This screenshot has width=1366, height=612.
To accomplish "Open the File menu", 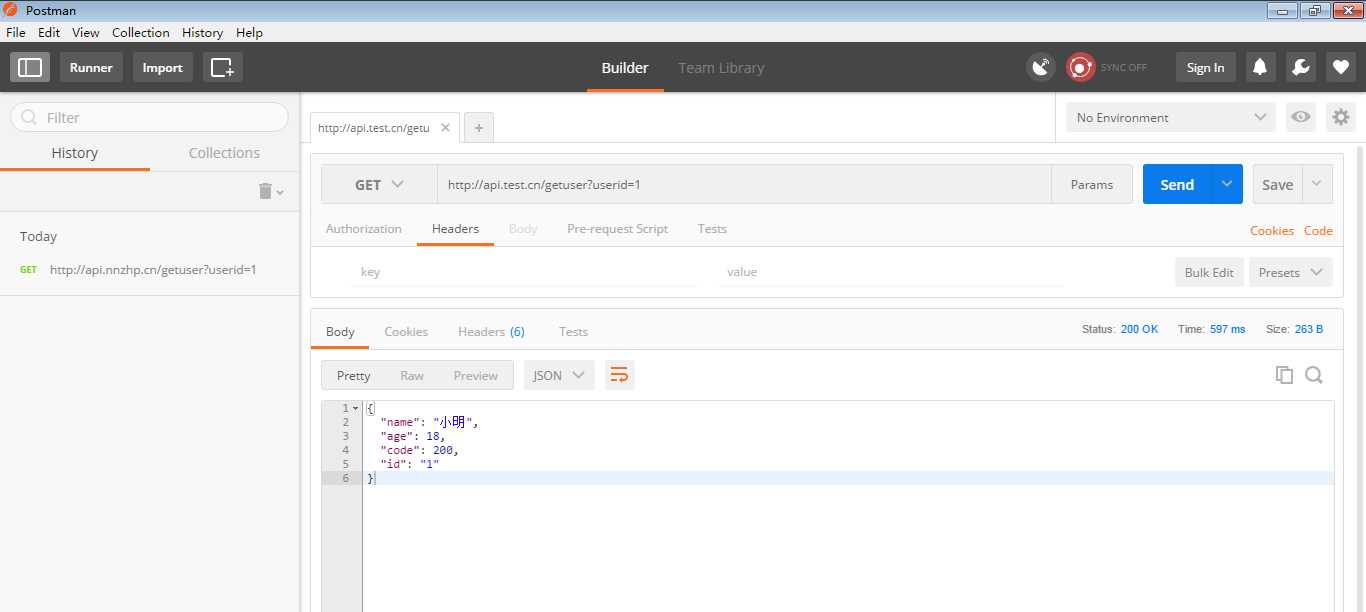I will coord(16,32).
